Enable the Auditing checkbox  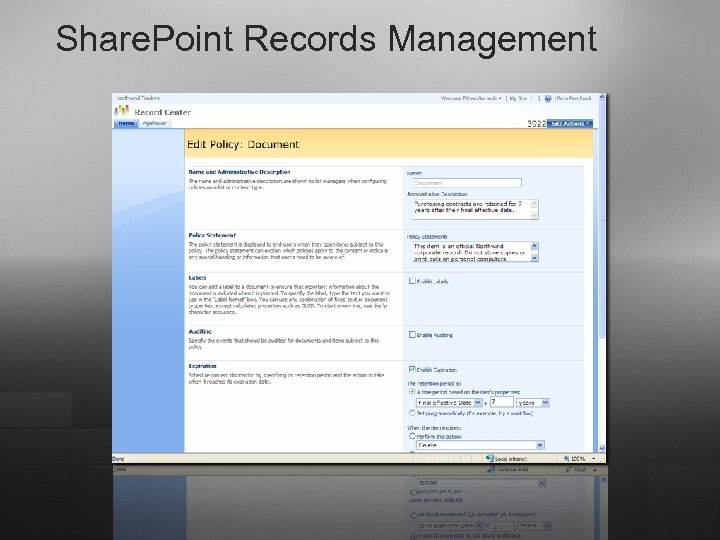[412, 335]
